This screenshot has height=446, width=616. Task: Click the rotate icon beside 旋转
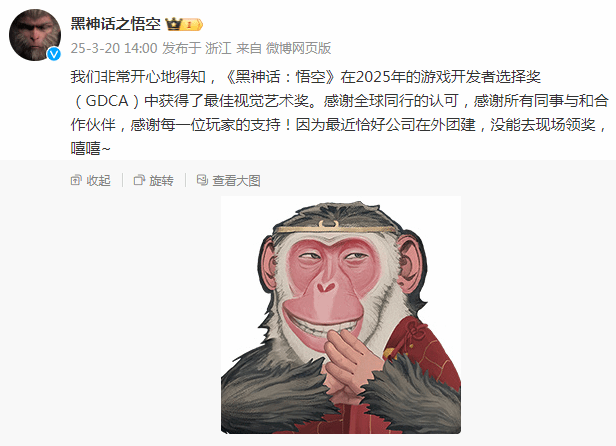tap(139, 180)
